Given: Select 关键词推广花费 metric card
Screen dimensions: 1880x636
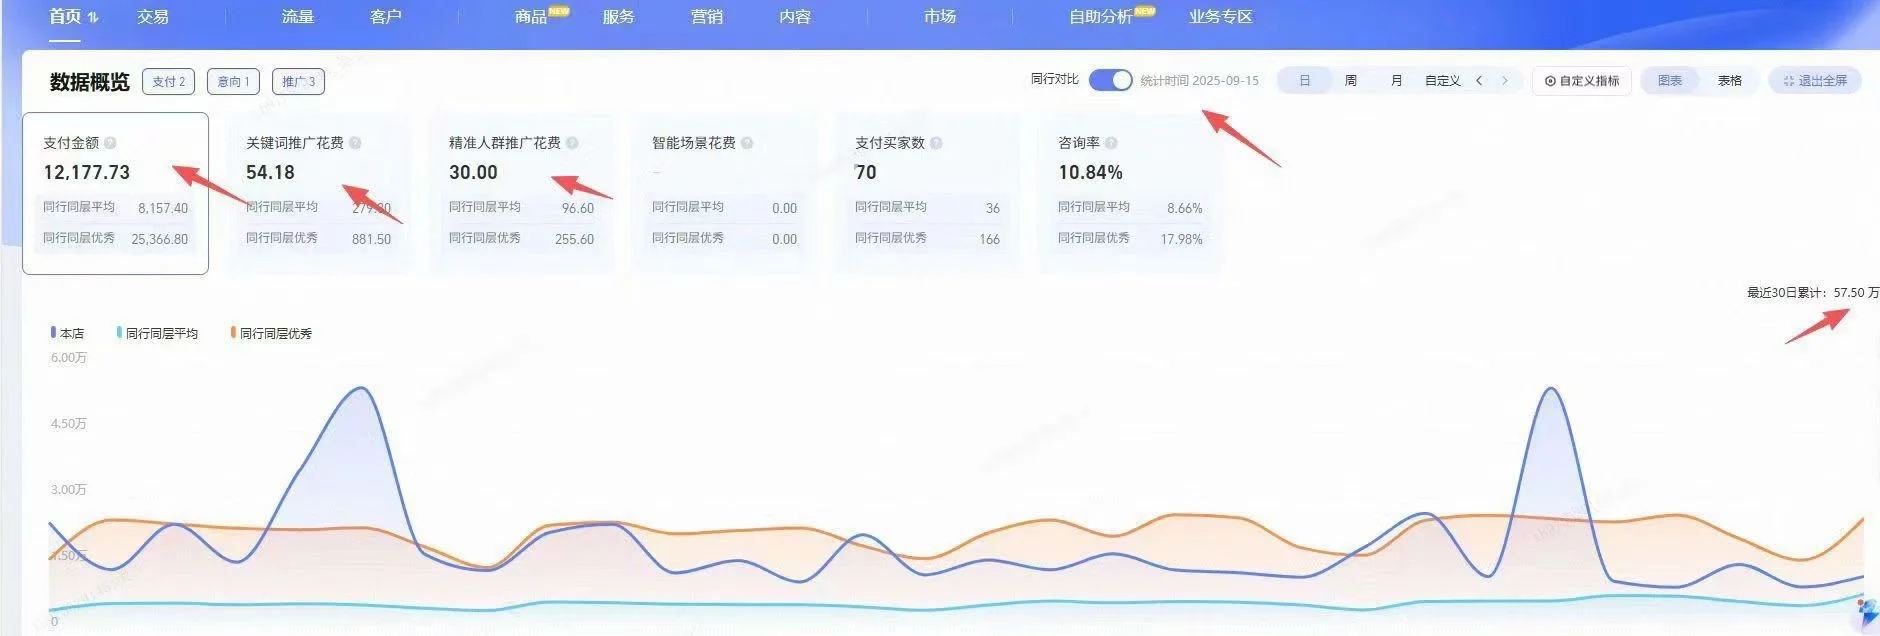Looking at the screenshot, I should (319, 193).
